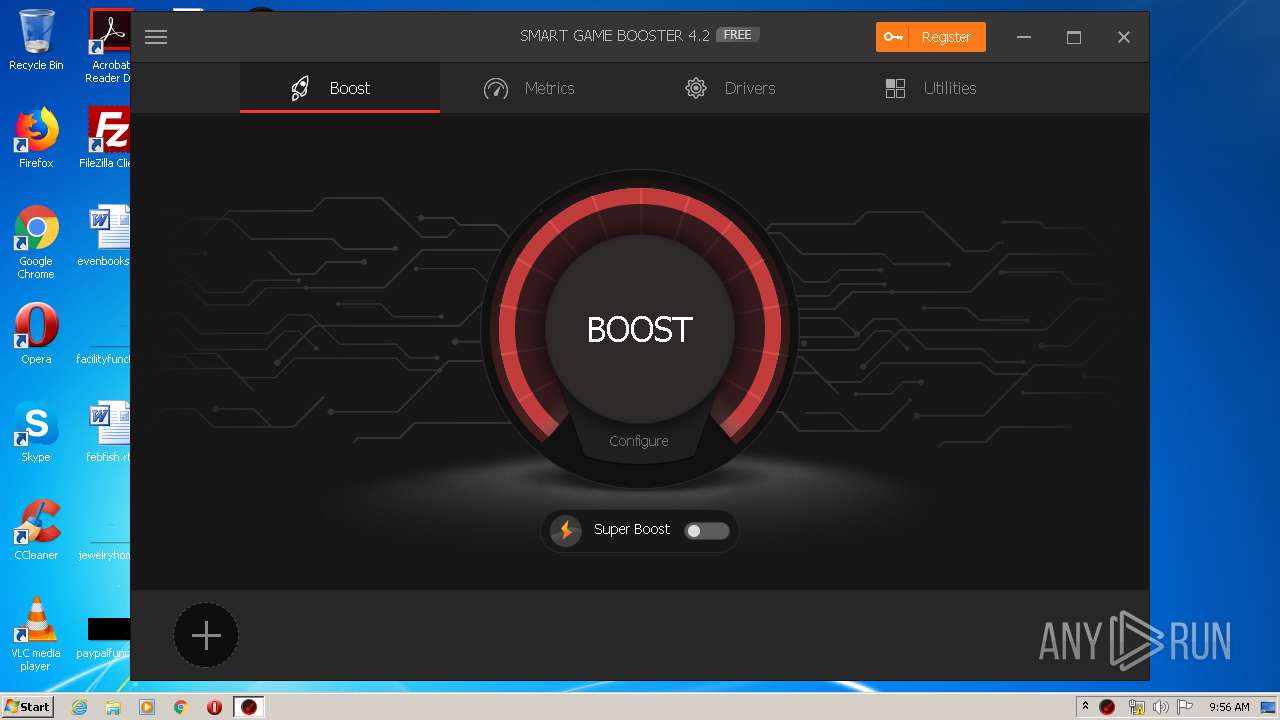Close the Smart Game Booster window
The image size is (1280, 720).
click(x=1124, y=37)
